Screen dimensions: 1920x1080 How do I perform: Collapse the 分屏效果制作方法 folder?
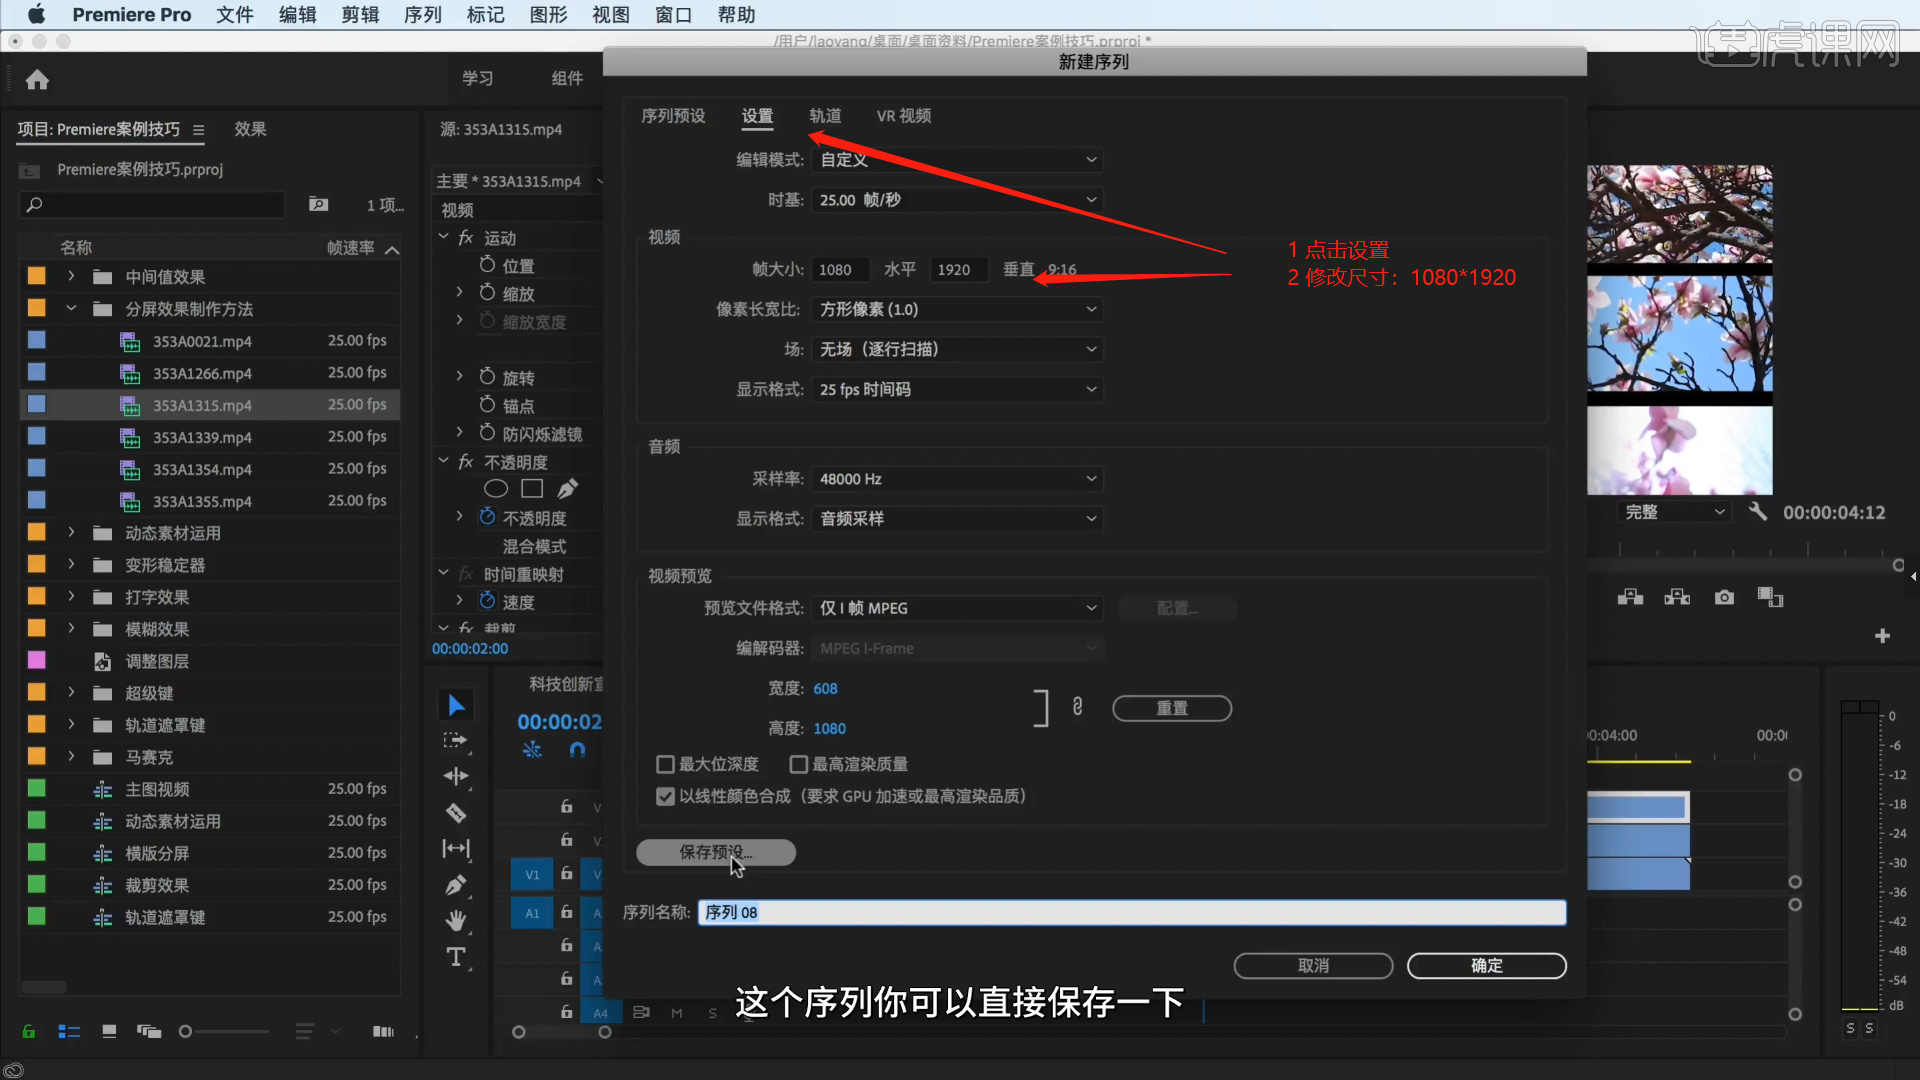pos(71,308)
